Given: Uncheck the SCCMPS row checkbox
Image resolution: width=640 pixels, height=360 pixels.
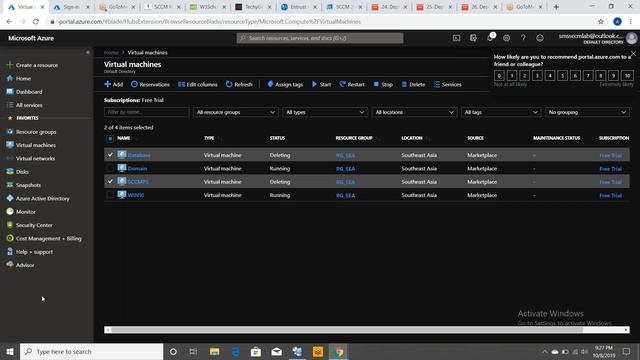Looking at the screenshot, I should [x=110, y=181].
